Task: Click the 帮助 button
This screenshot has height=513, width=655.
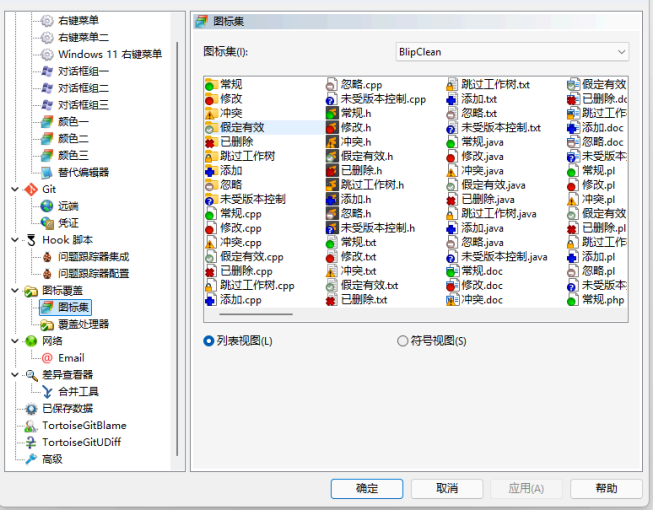Action: click(608, 490)
